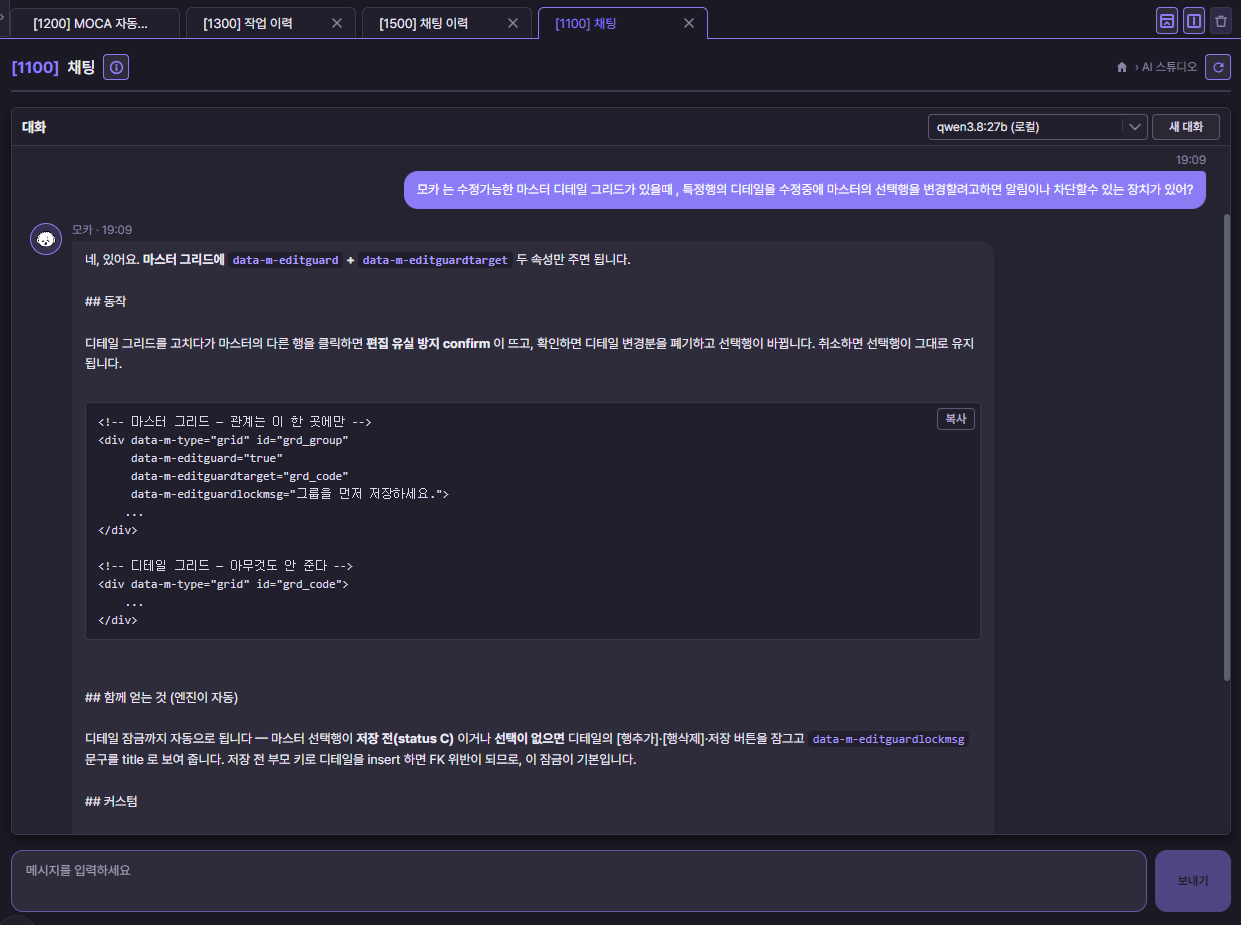
Task: Click bold text '저장 전(status C)'
Action: tap(405, 739)
